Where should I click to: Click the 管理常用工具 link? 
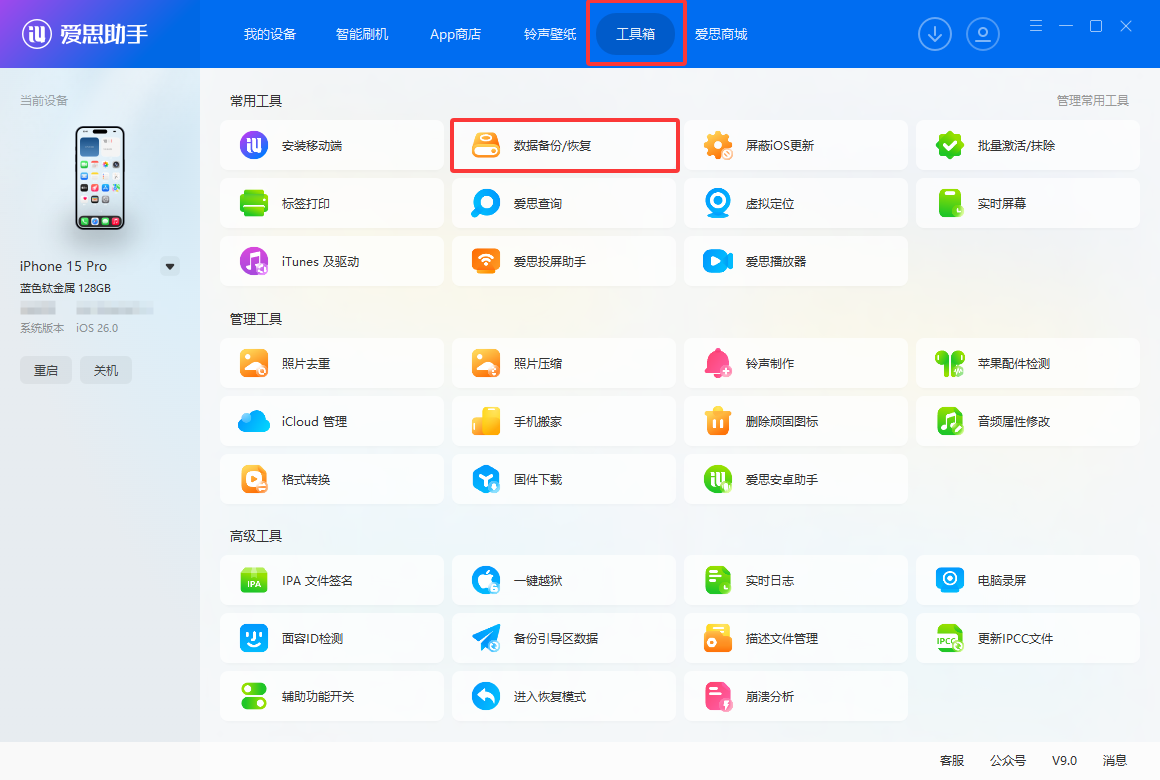pos(1092,101)
